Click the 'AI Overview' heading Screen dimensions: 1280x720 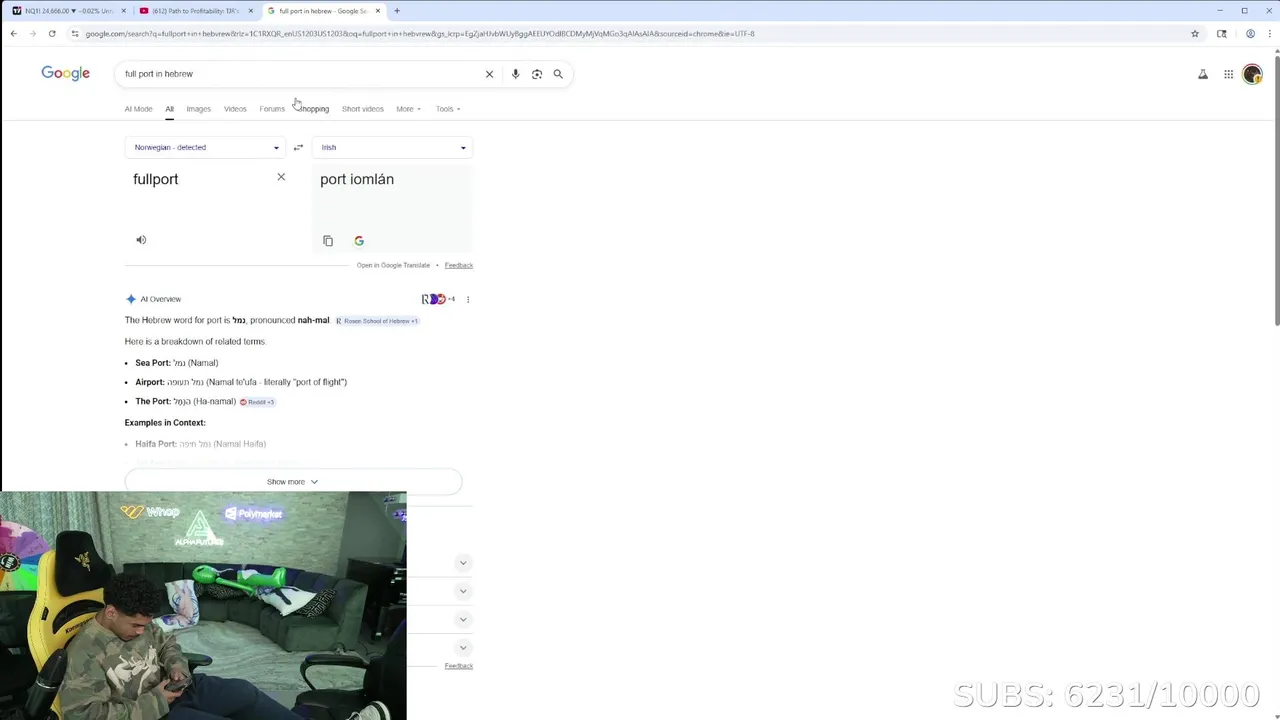[x=160, y=299]
